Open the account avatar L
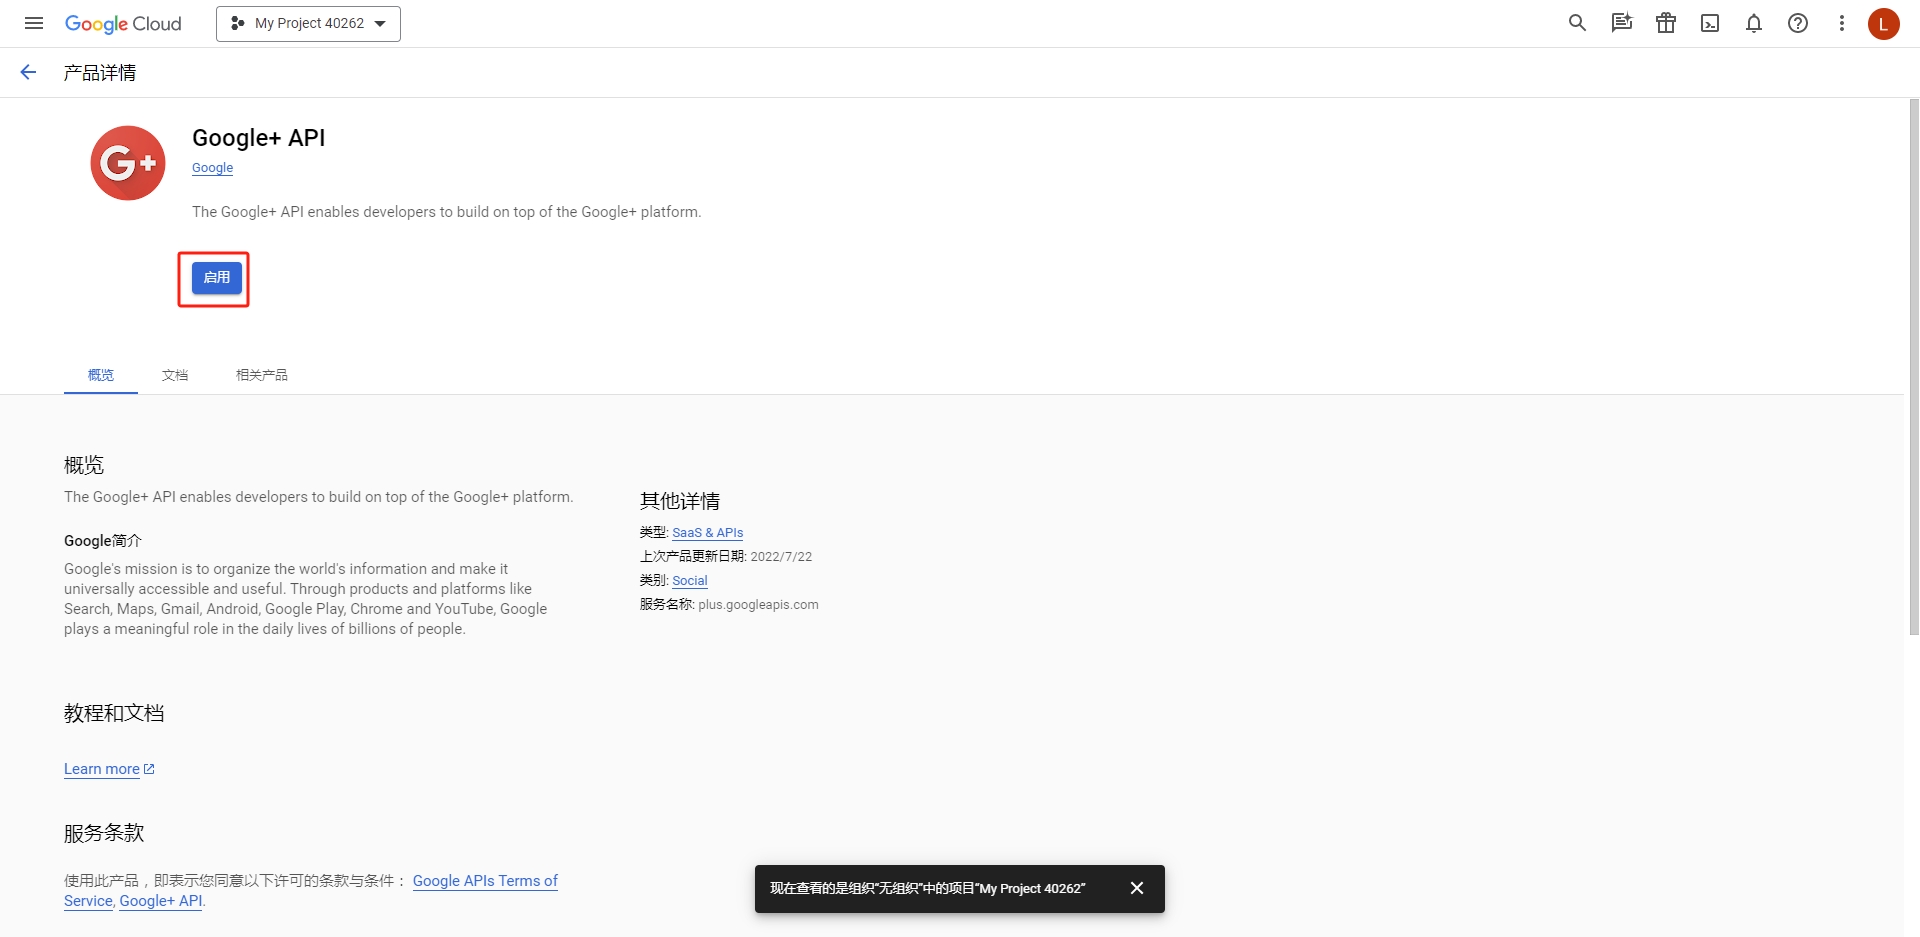Screen dimensions: 1920x937 1884,24
